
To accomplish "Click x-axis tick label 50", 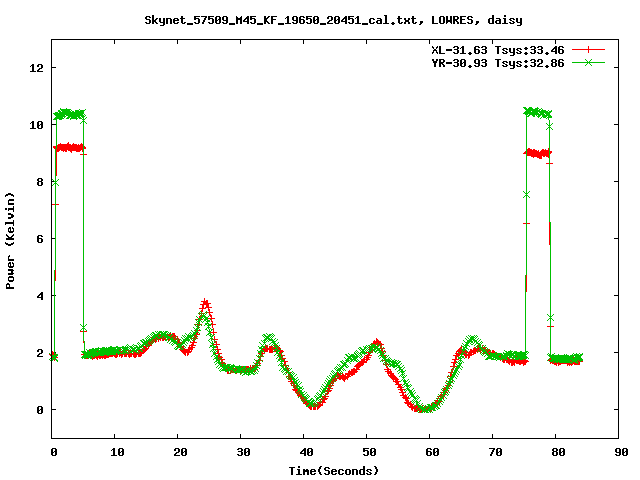I will [x=369, y=452].
